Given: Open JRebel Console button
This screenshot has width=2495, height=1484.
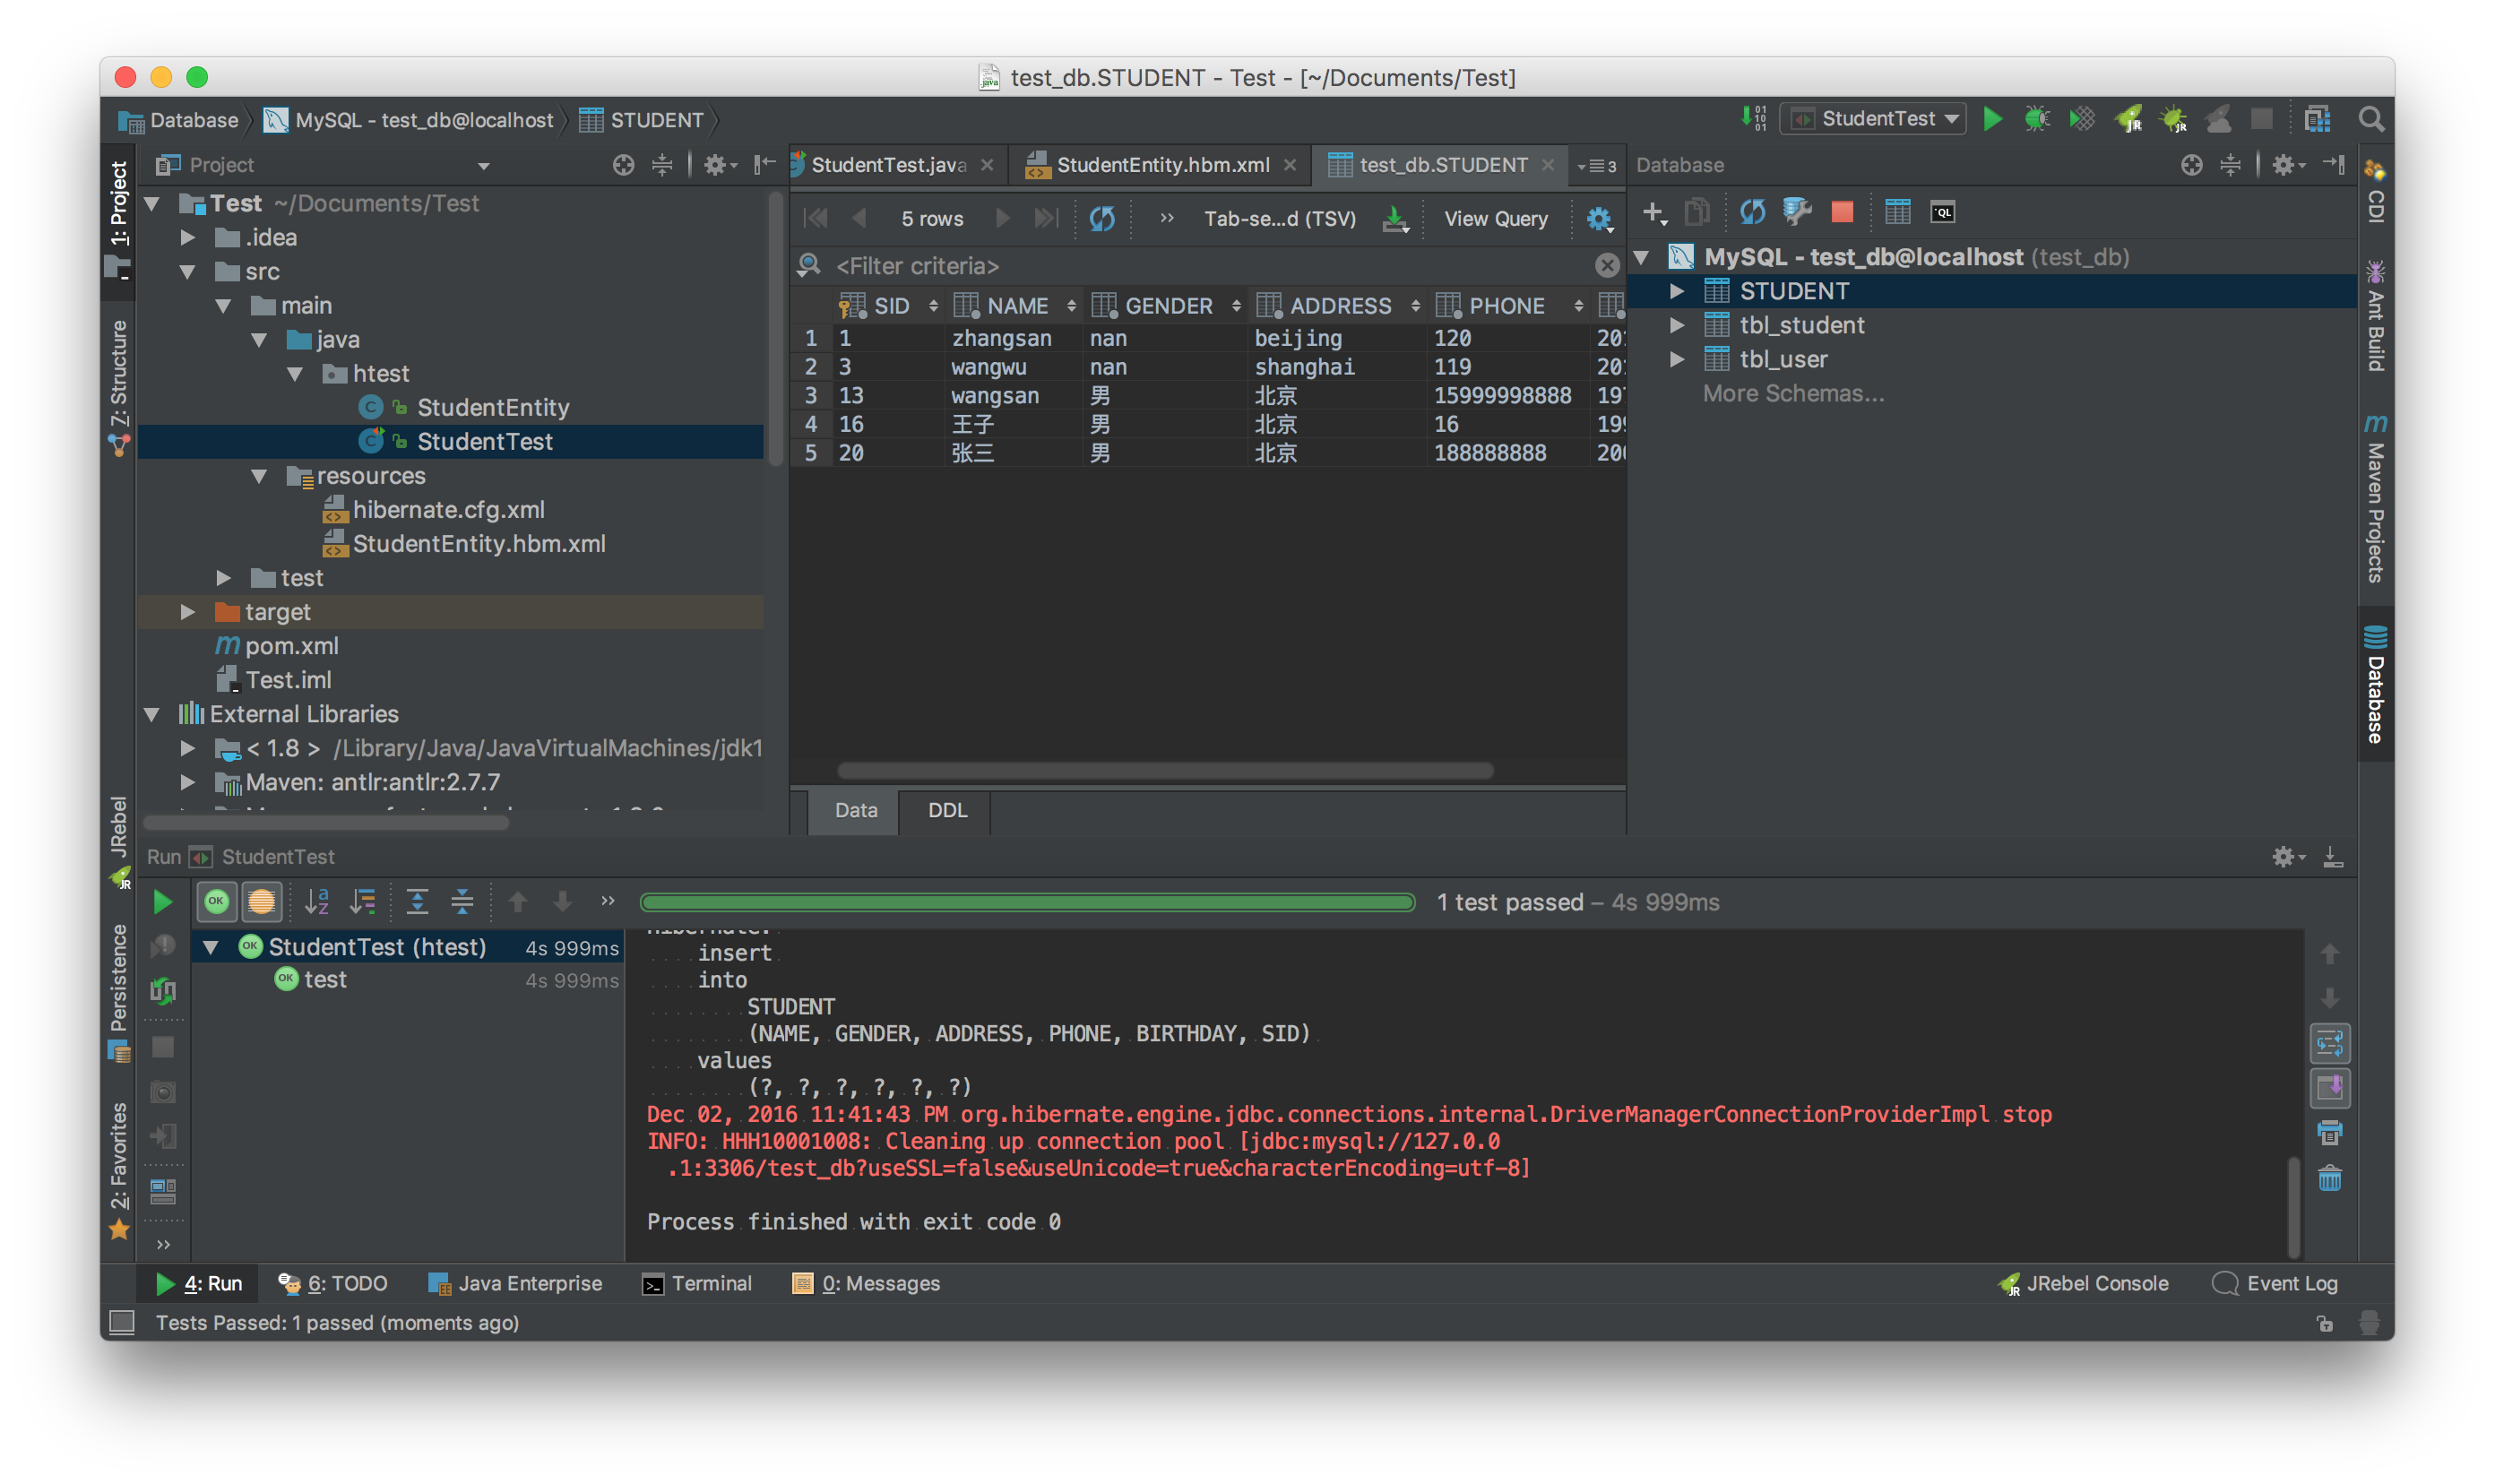Looking at the screenshot, I should pos(2082,1283).
